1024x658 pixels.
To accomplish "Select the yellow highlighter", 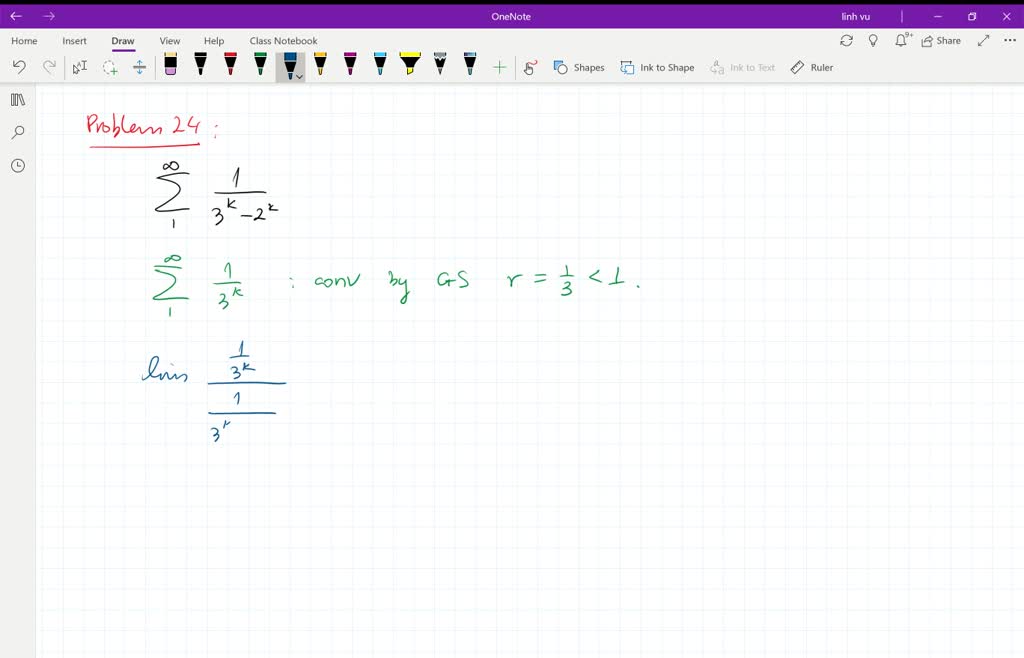I will click(410, 65).
